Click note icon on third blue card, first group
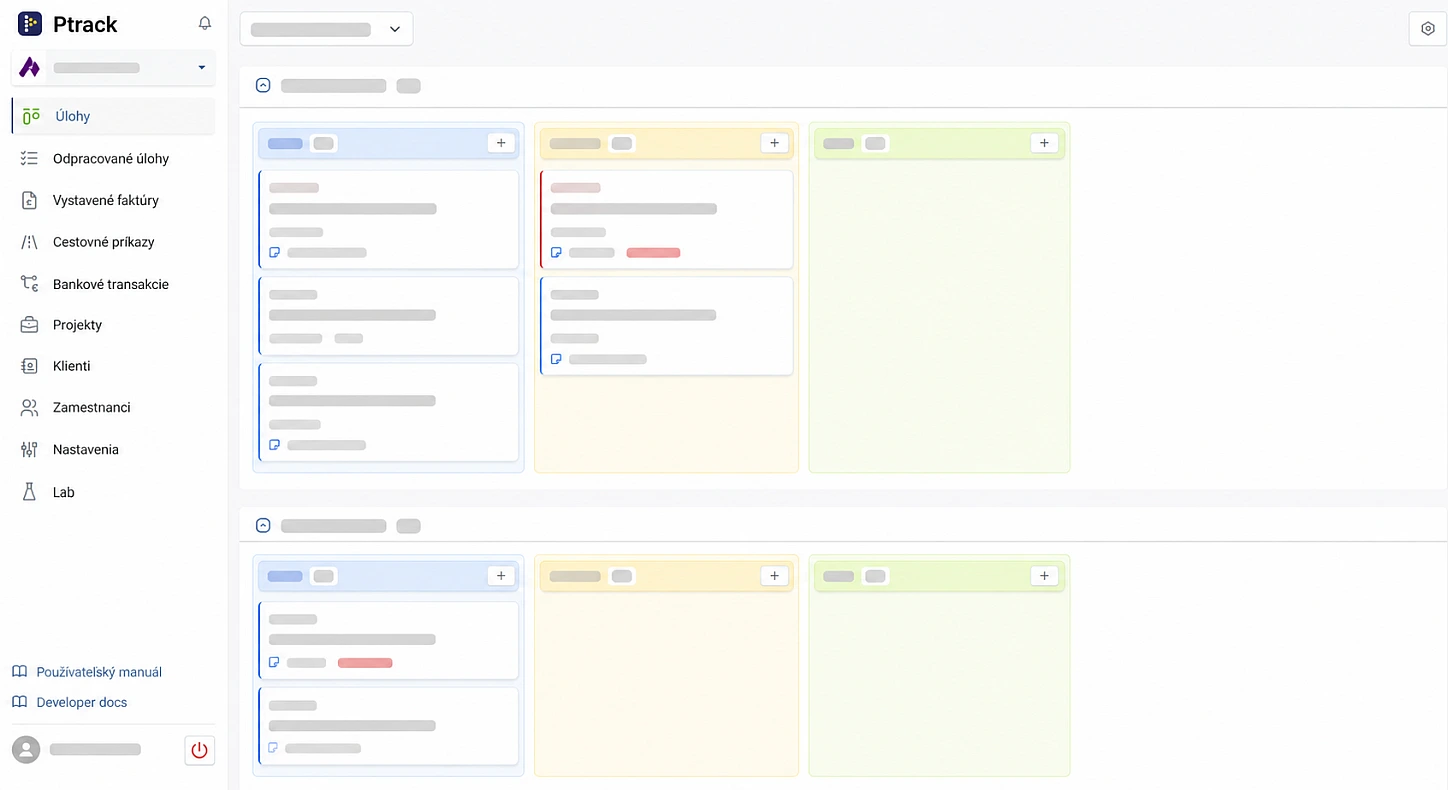 click(275, 445)
